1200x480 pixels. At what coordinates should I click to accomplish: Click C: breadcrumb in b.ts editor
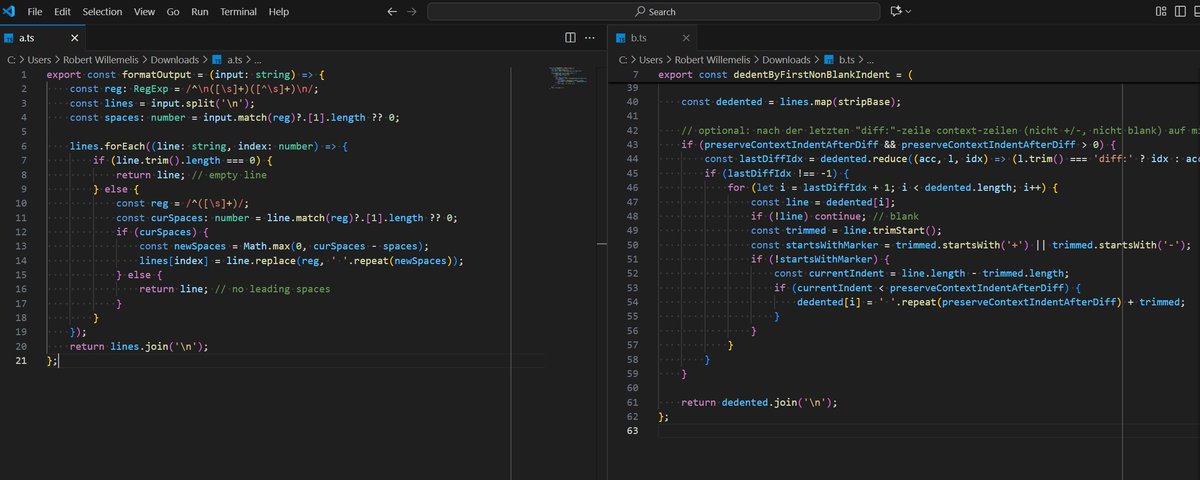(623, 60)
